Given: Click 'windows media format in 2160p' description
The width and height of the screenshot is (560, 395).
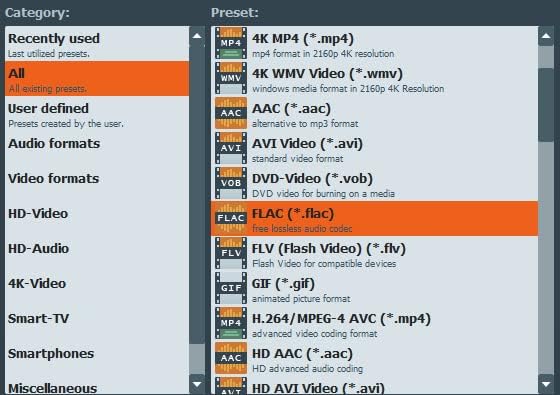Looking at the screenshot, I should coord(348,89).
